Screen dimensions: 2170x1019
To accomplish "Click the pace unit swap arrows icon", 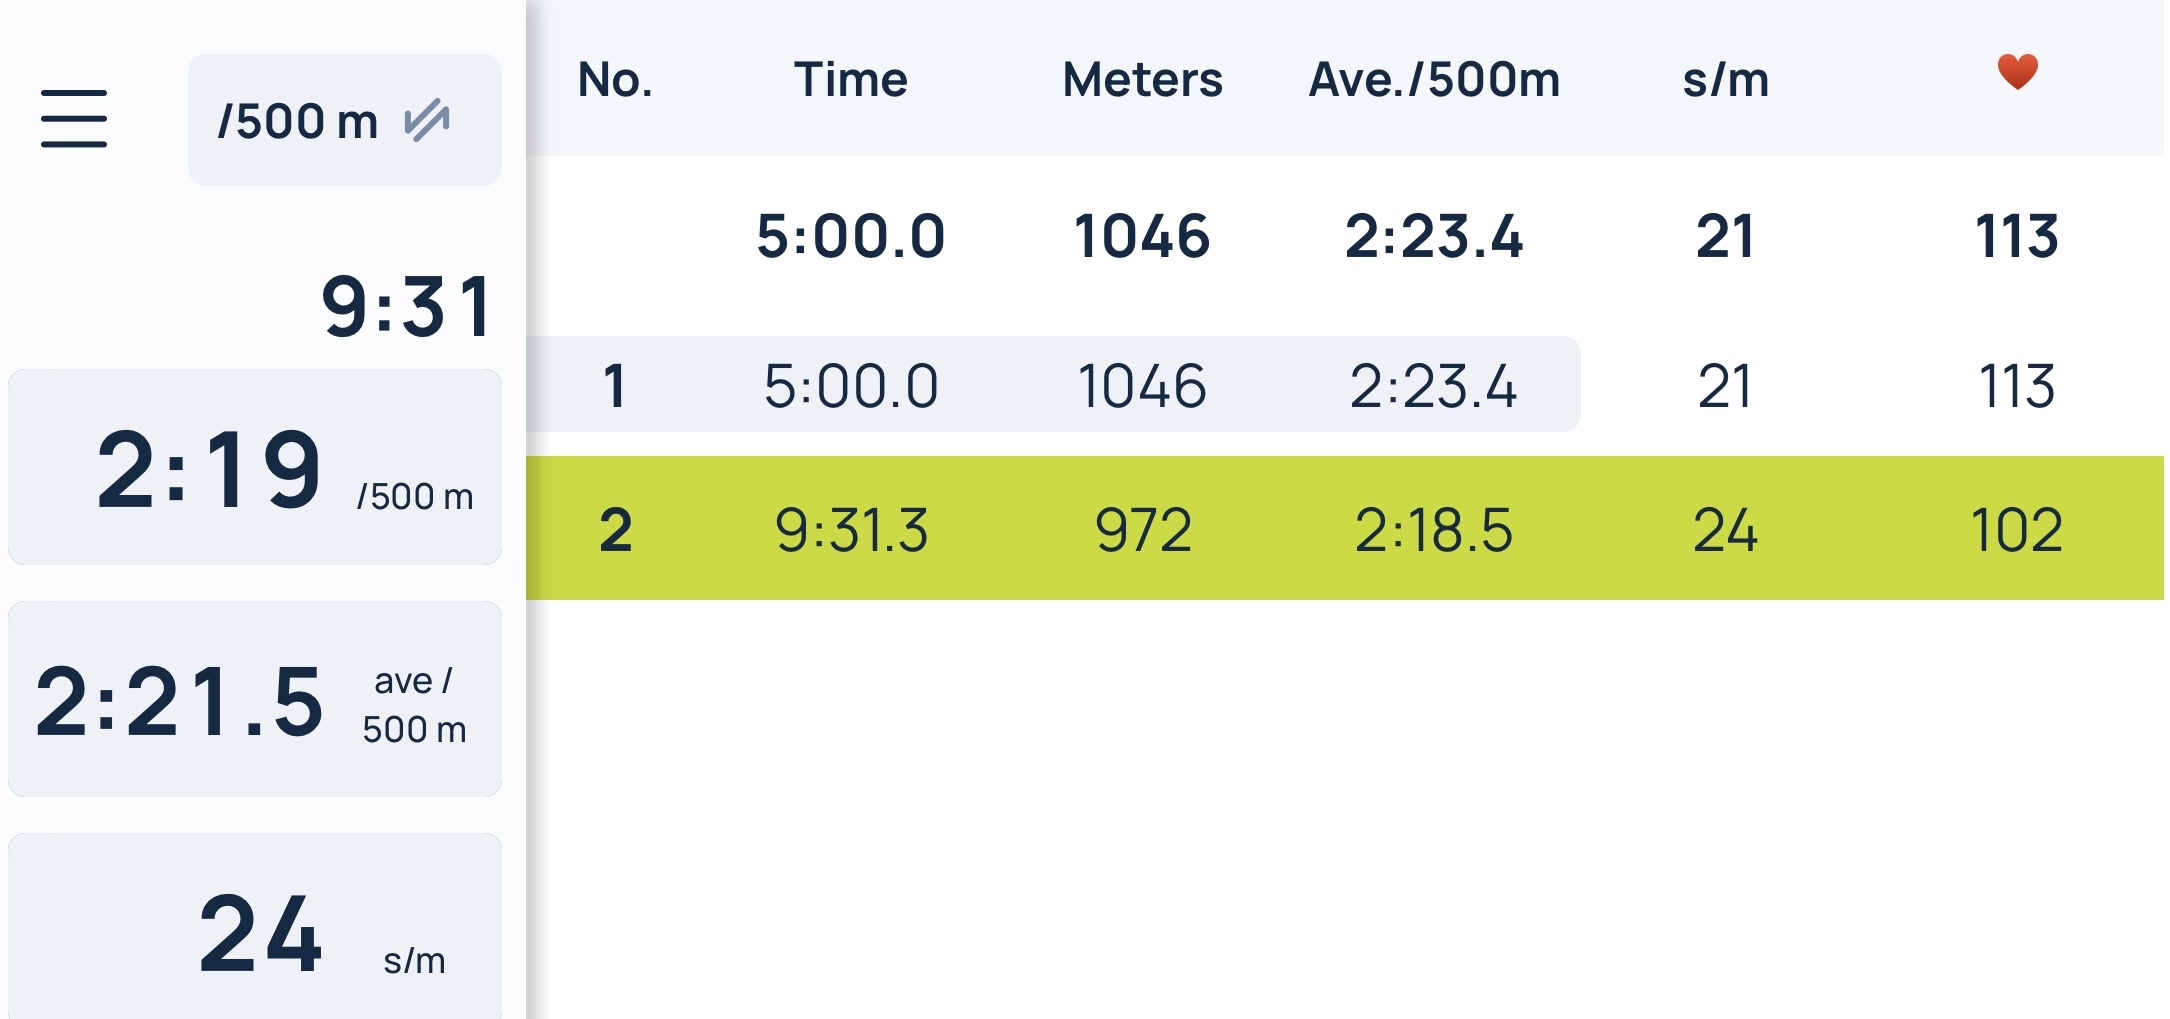I will click(x=427, y=120).
